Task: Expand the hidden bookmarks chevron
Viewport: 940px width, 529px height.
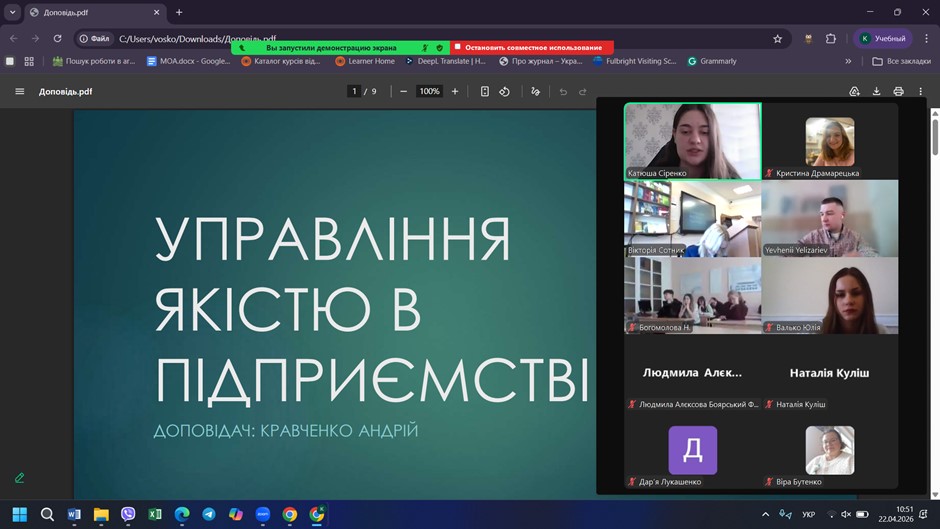Action: coord(848,61)
